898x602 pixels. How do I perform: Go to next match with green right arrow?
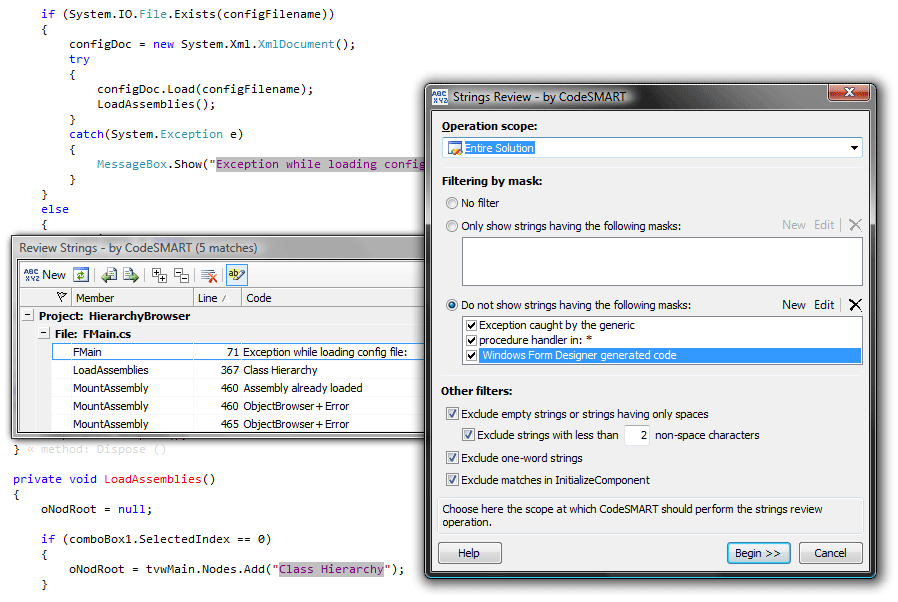[x=131, y=275]
